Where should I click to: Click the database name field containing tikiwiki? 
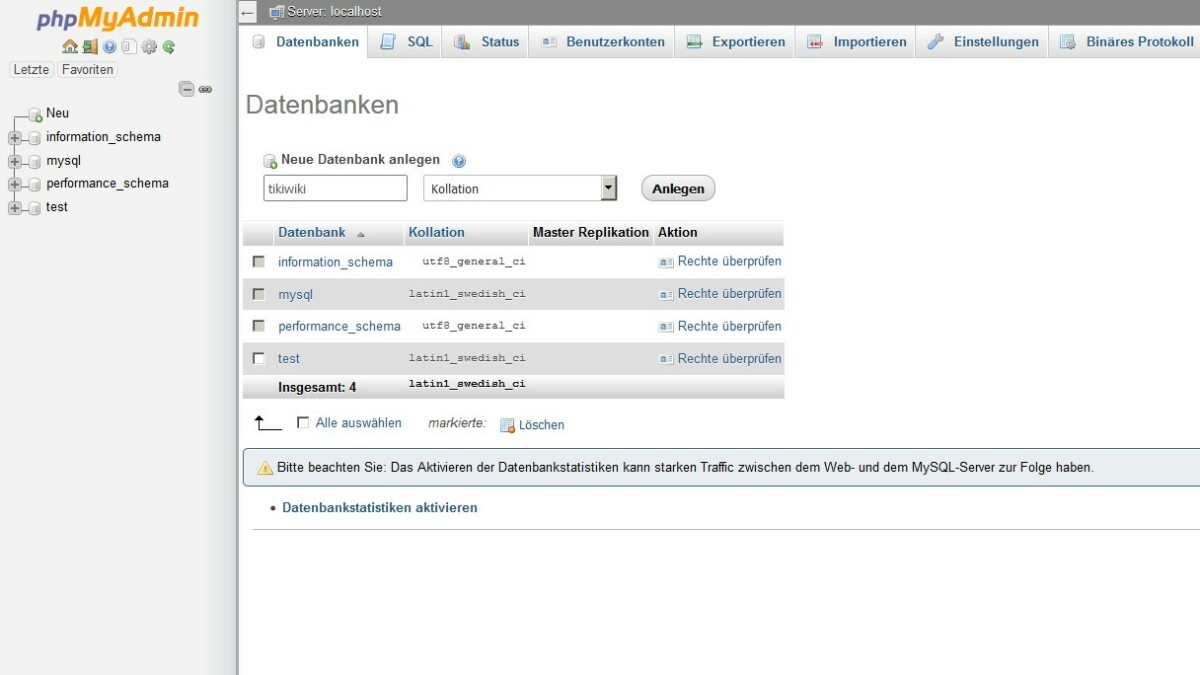pyautogui.click(x=335, y=188)
